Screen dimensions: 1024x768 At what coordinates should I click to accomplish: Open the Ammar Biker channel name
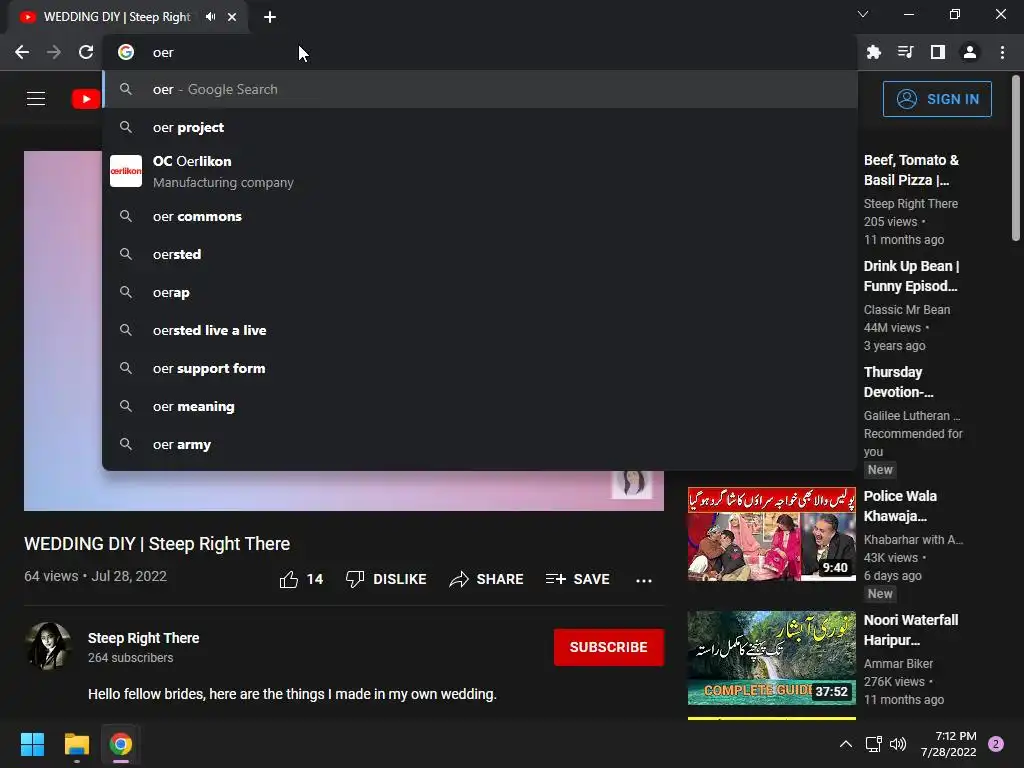click(898, 664)
